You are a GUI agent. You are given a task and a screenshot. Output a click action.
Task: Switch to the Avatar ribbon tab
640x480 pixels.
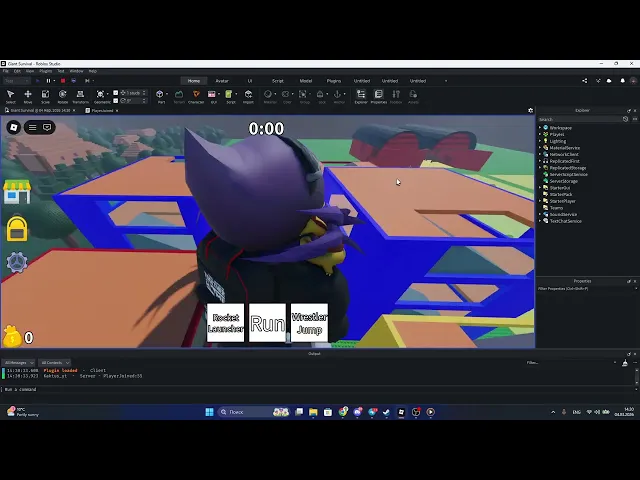pos(222,81)
